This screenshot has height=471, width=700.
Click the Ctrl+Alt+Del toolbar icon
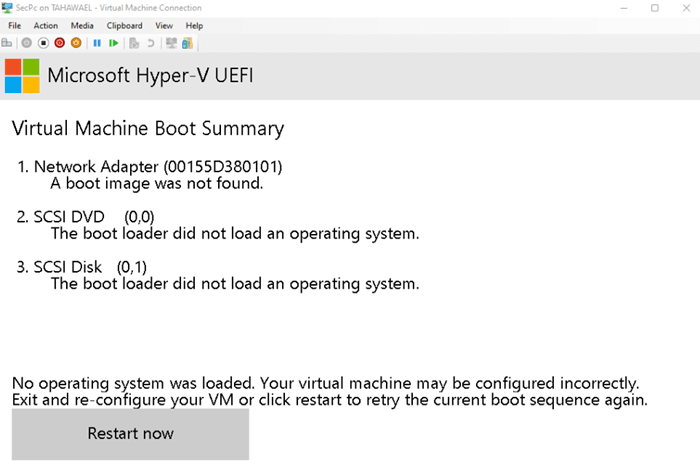click(7, 43)
